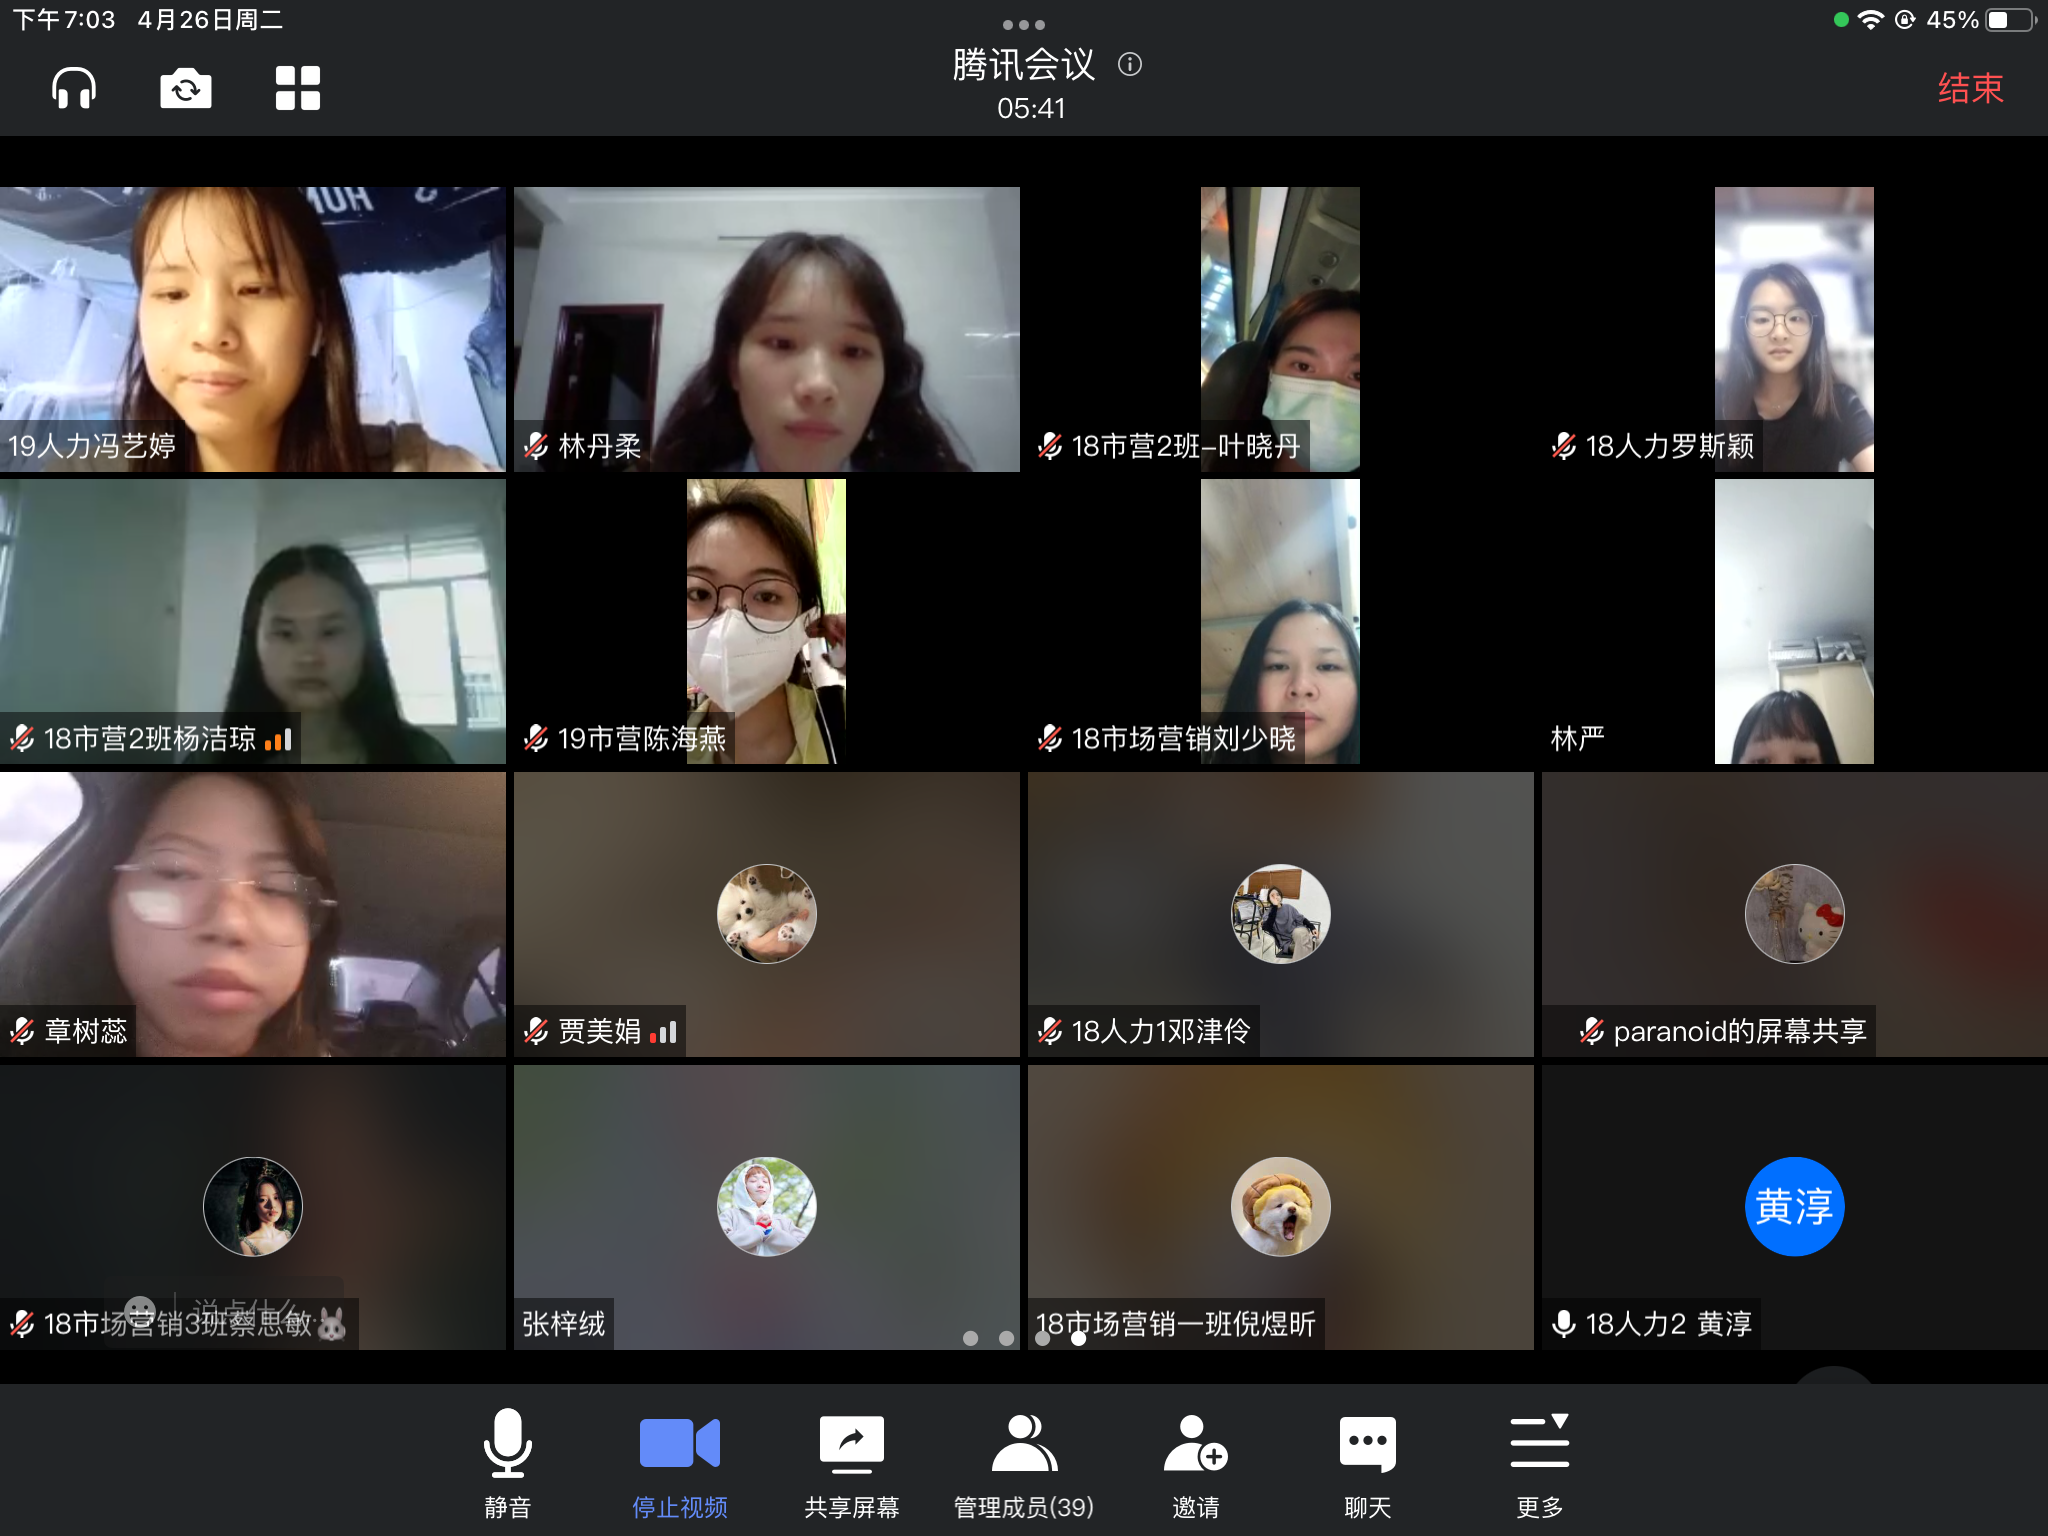This screenshot has height=1536, width=2048.
Task: Click 18市场营销一班倪煜昕 dog avatar
Action: [x=1281, y=1206]
